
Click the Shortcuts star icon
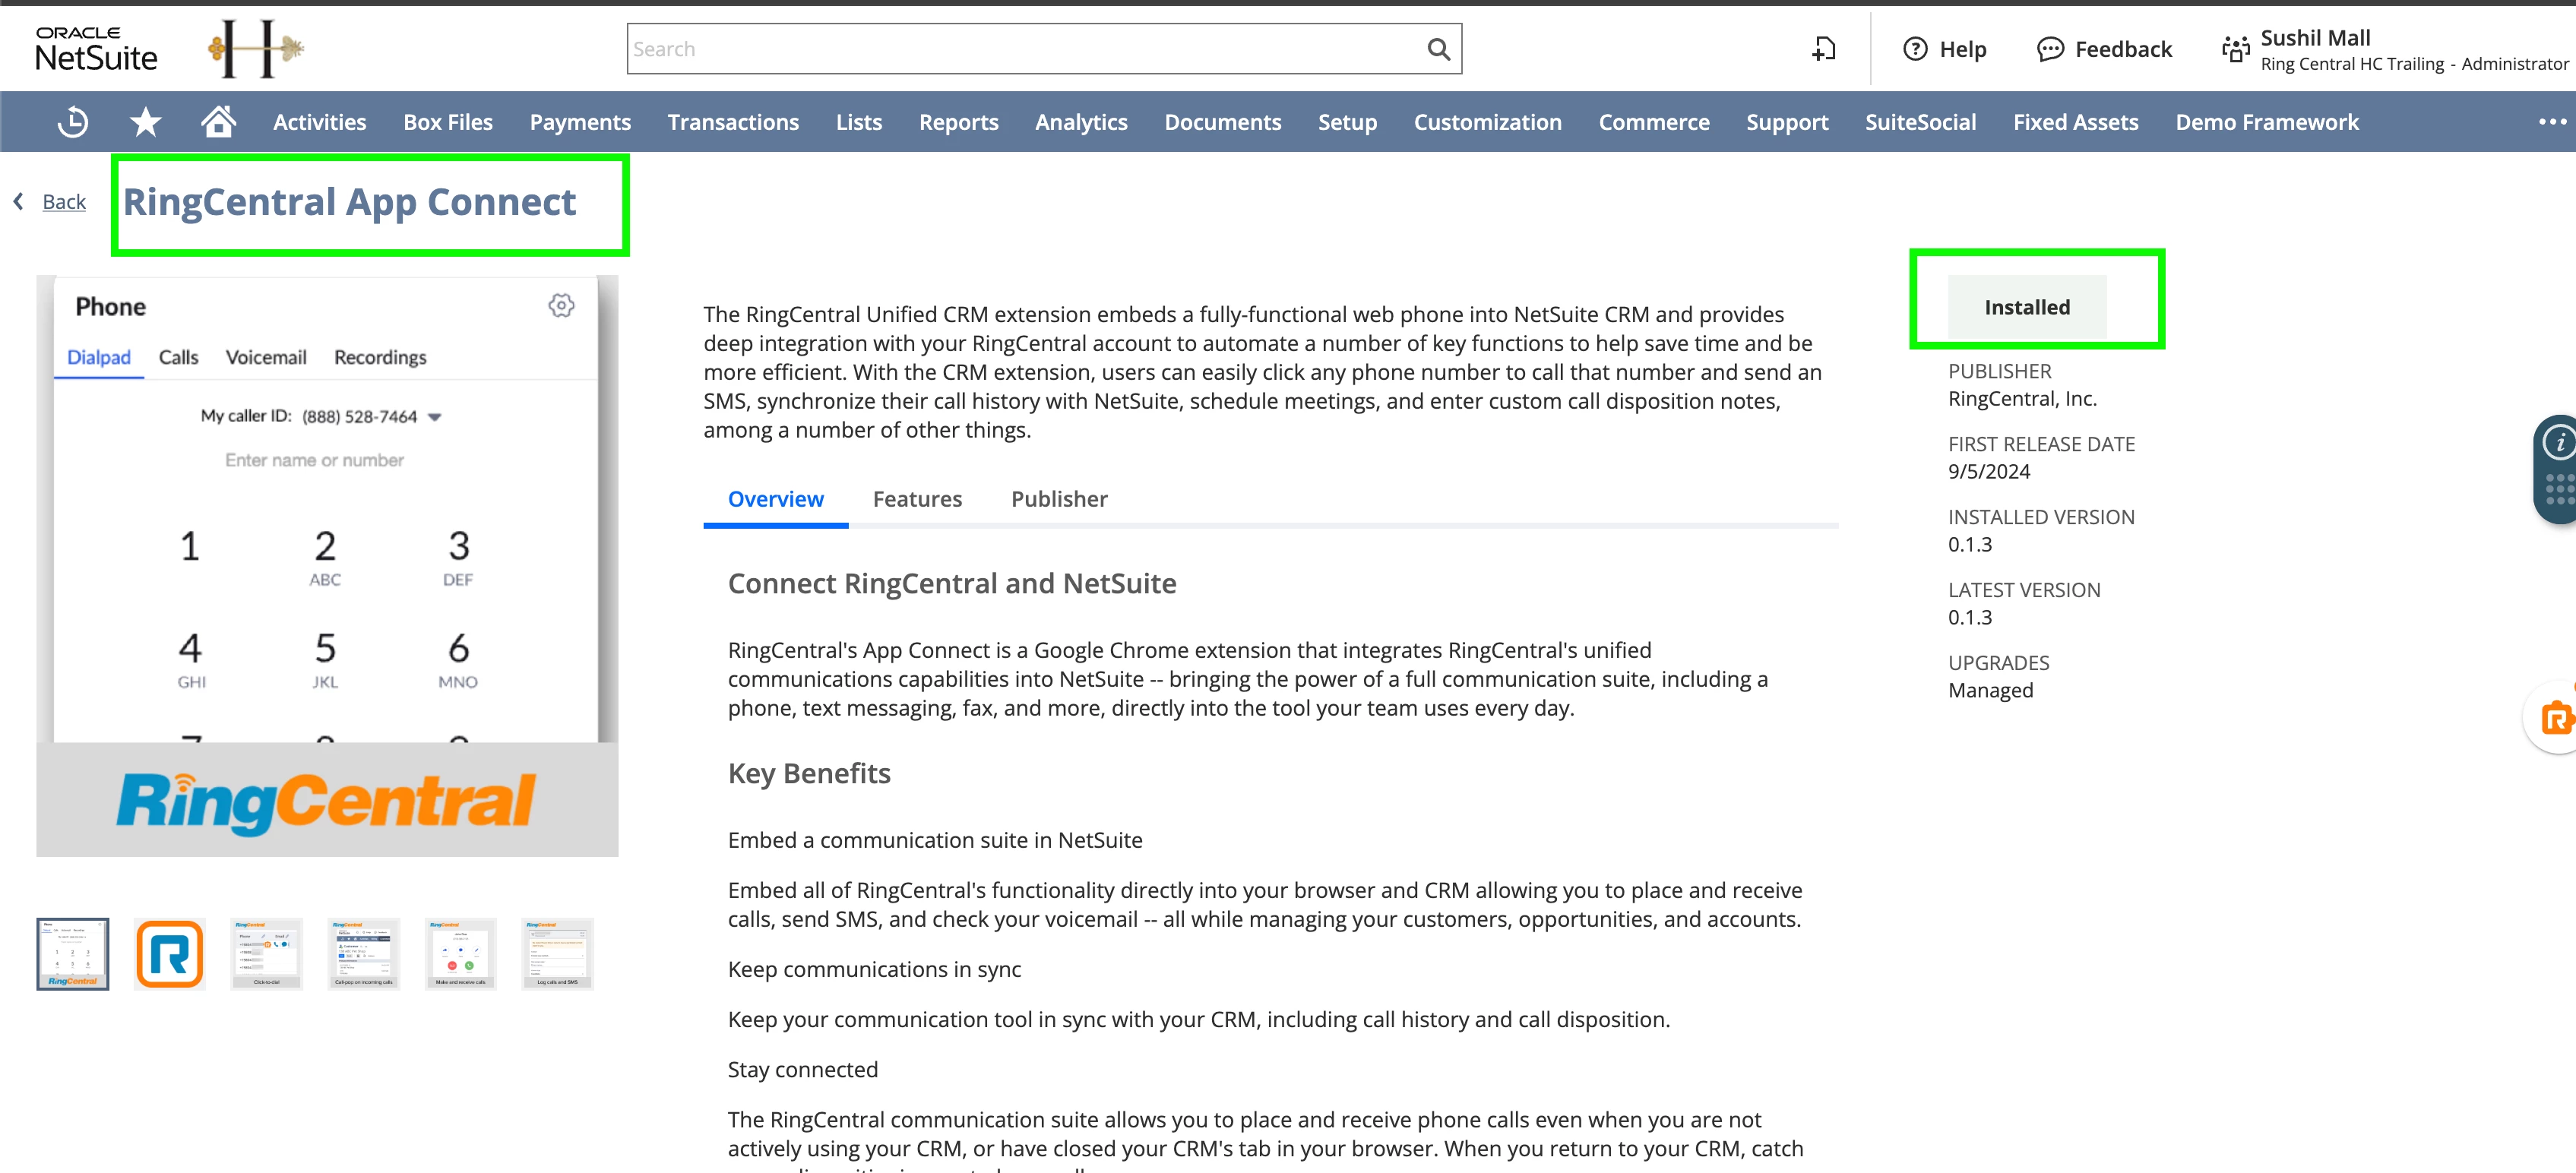tap(145, 122)
